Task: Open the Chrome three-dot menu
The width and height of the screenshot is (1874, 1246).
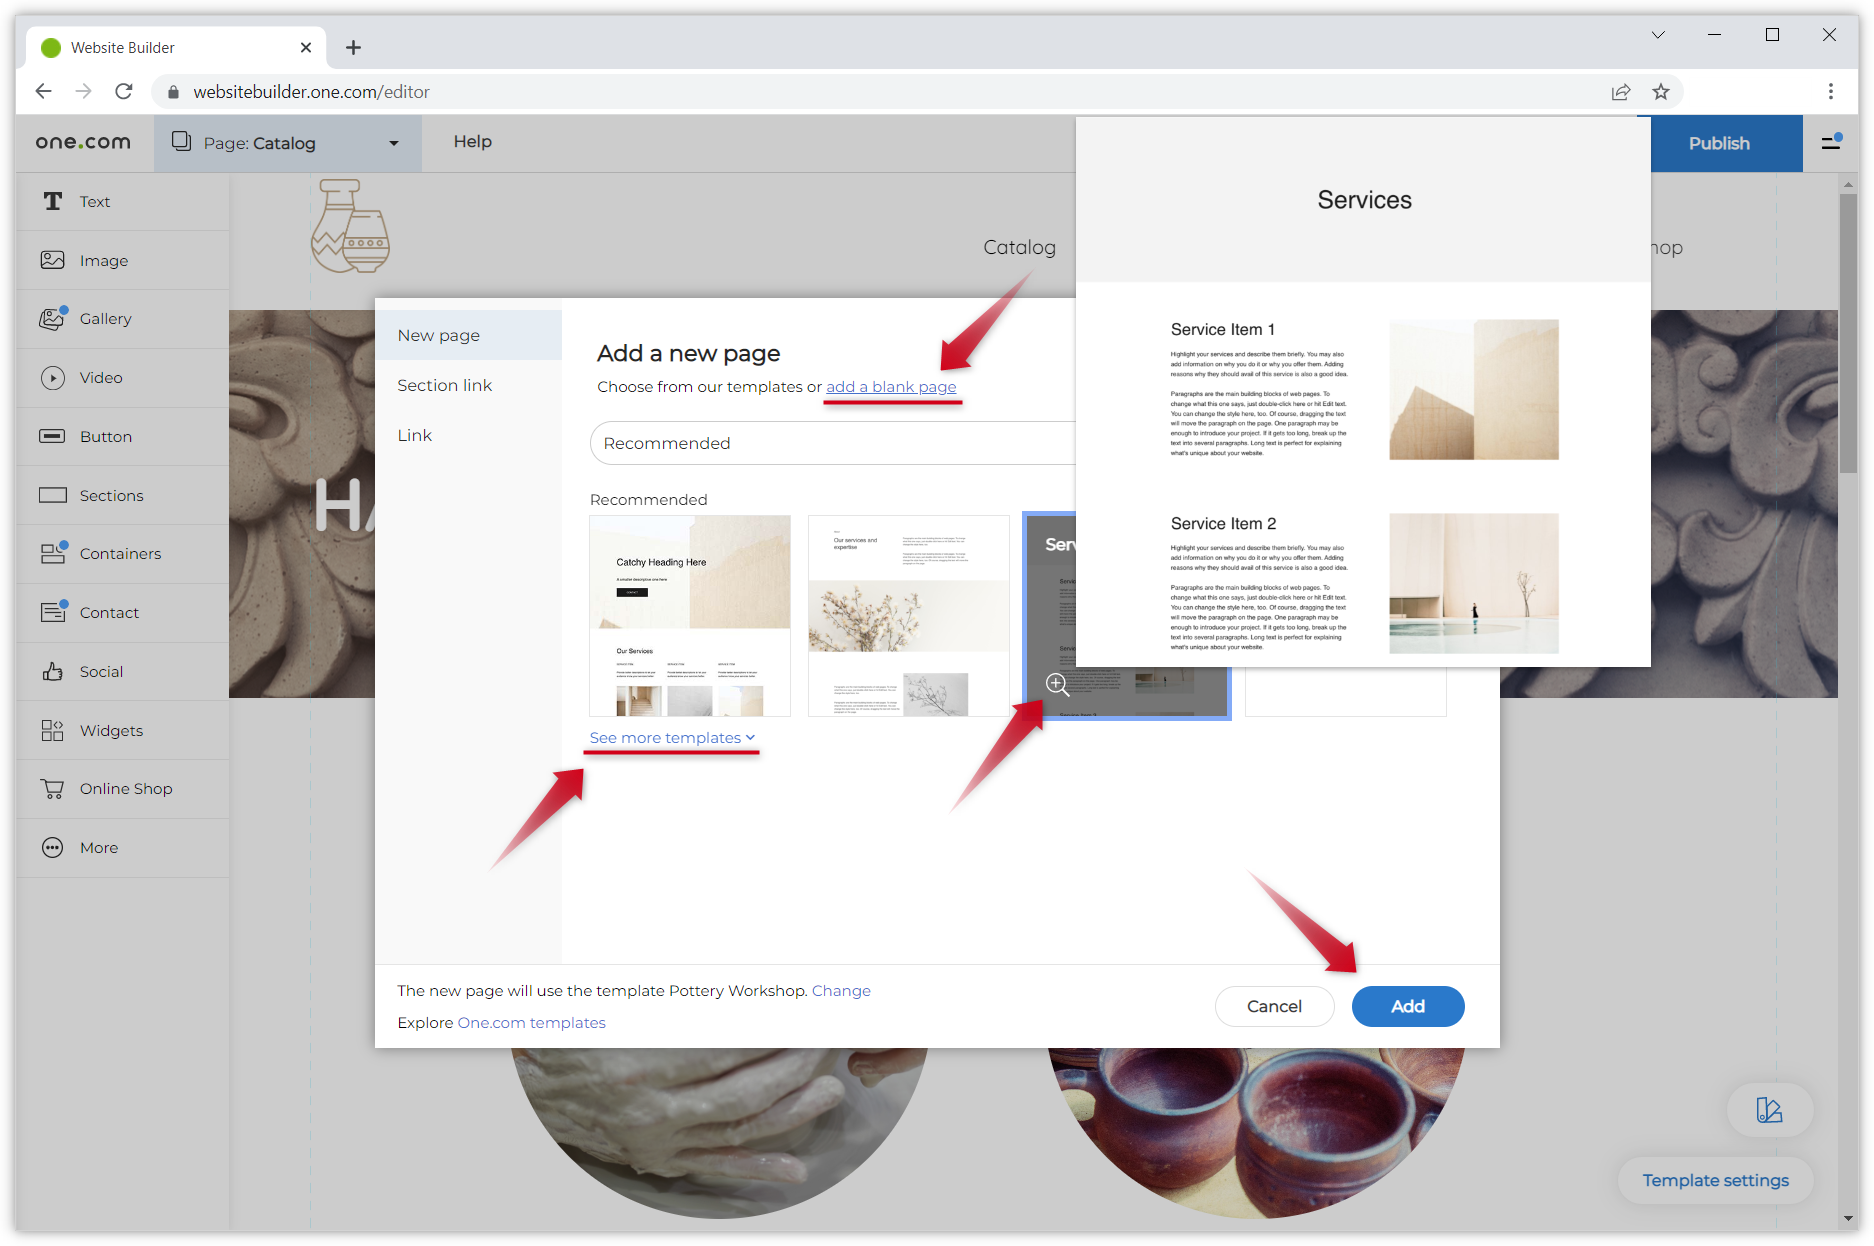Action: tap(1831, 92)
